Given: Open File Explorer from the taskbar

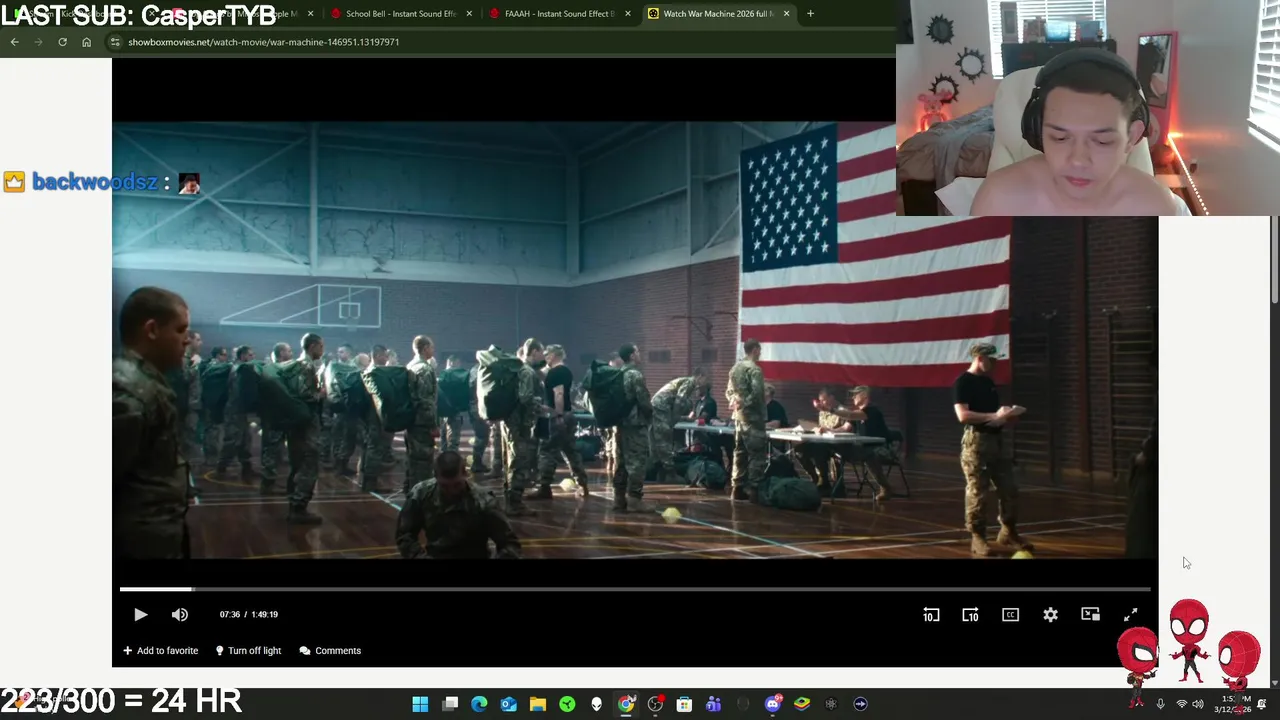Looking at the screenshot, I should 538,704.
